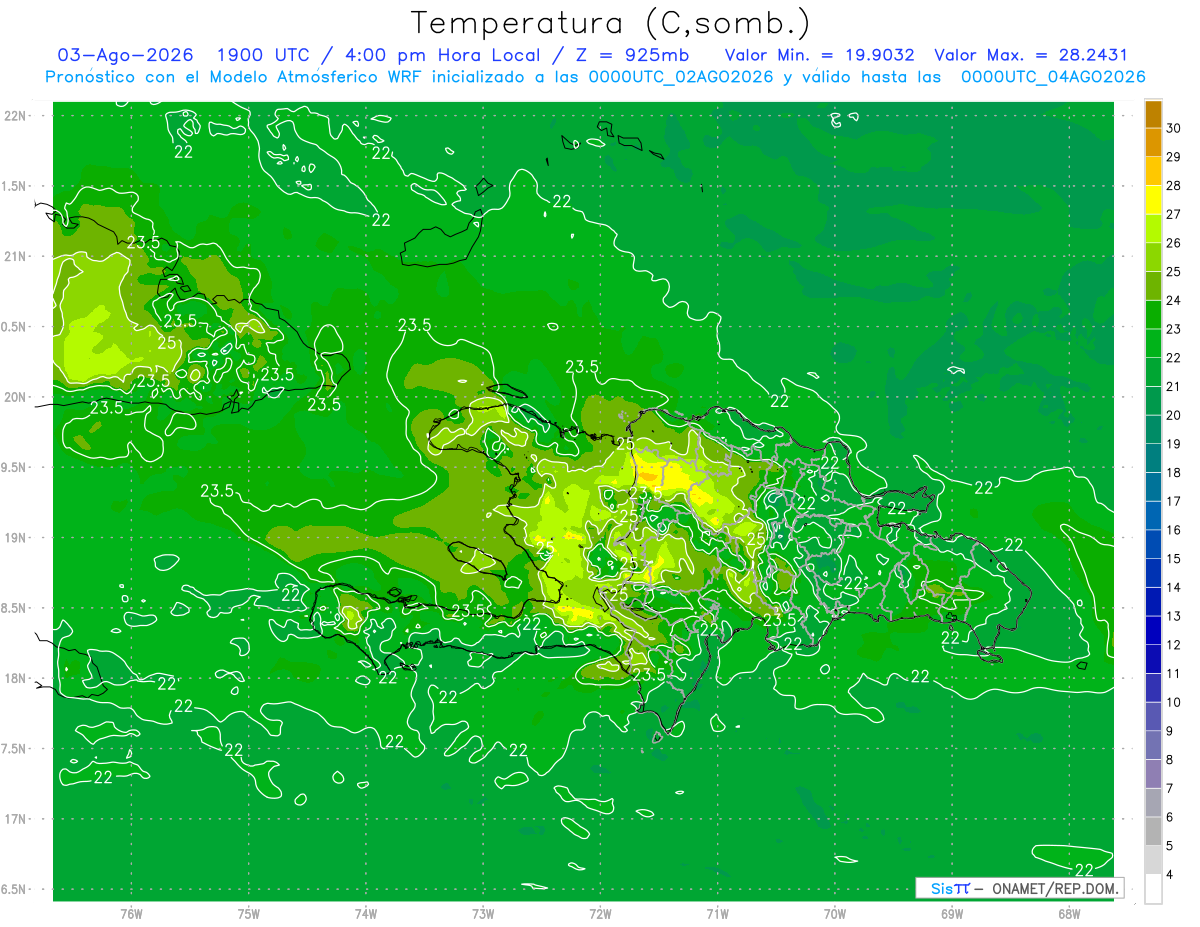
Task: Click the "22N" latitude label
Action: tap(16, 116)
